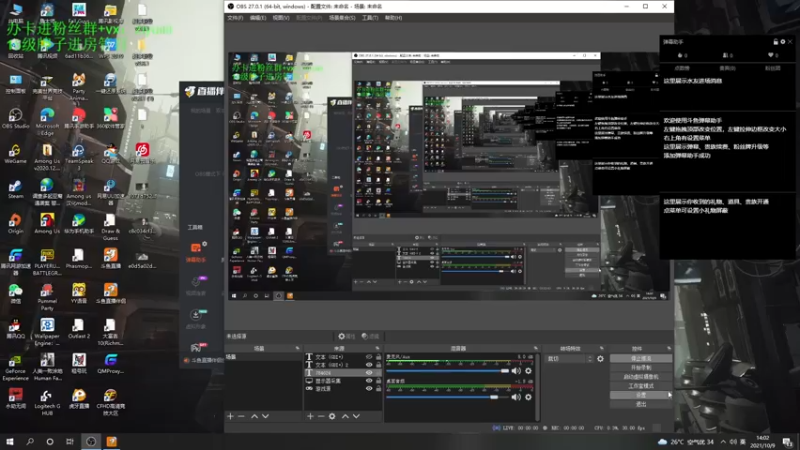Open the 工具(T) menu

coord(370,18)
